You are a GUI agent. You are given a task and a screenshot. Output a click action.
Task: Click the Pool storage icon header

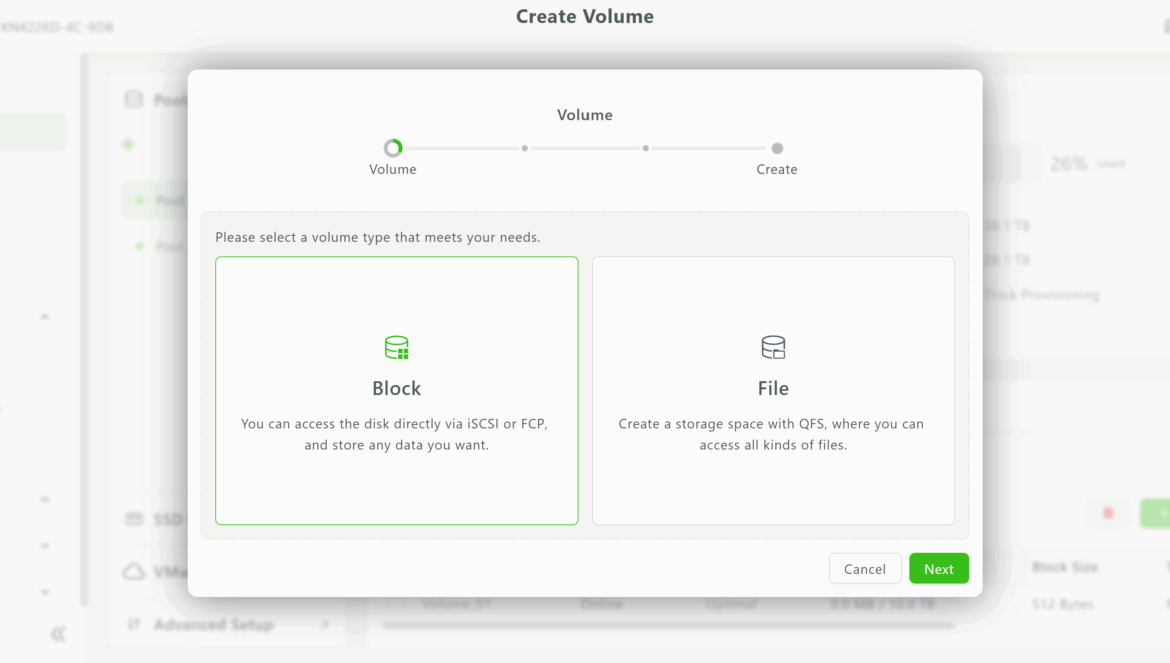coord(133,99)
